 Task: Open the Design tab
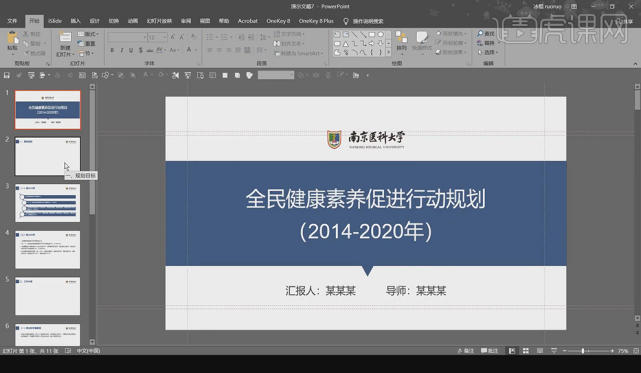point(95,21)
